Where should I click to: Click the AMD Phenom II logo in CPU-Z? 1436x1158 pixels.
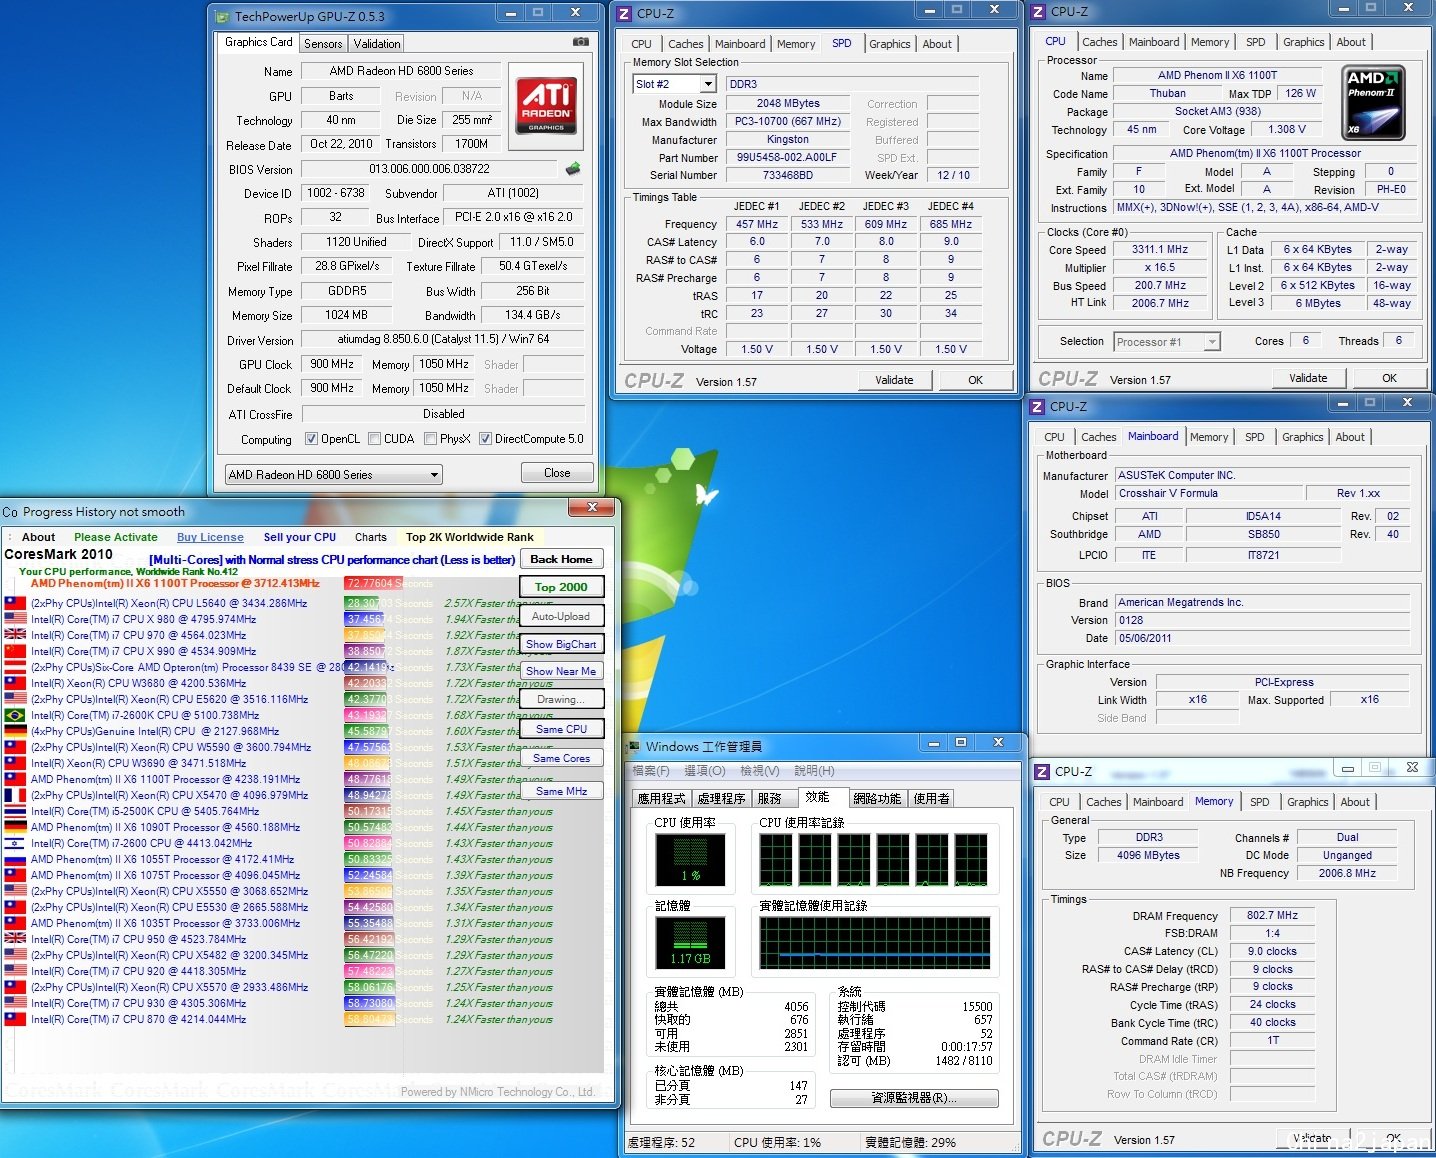tap(1373, 100)
